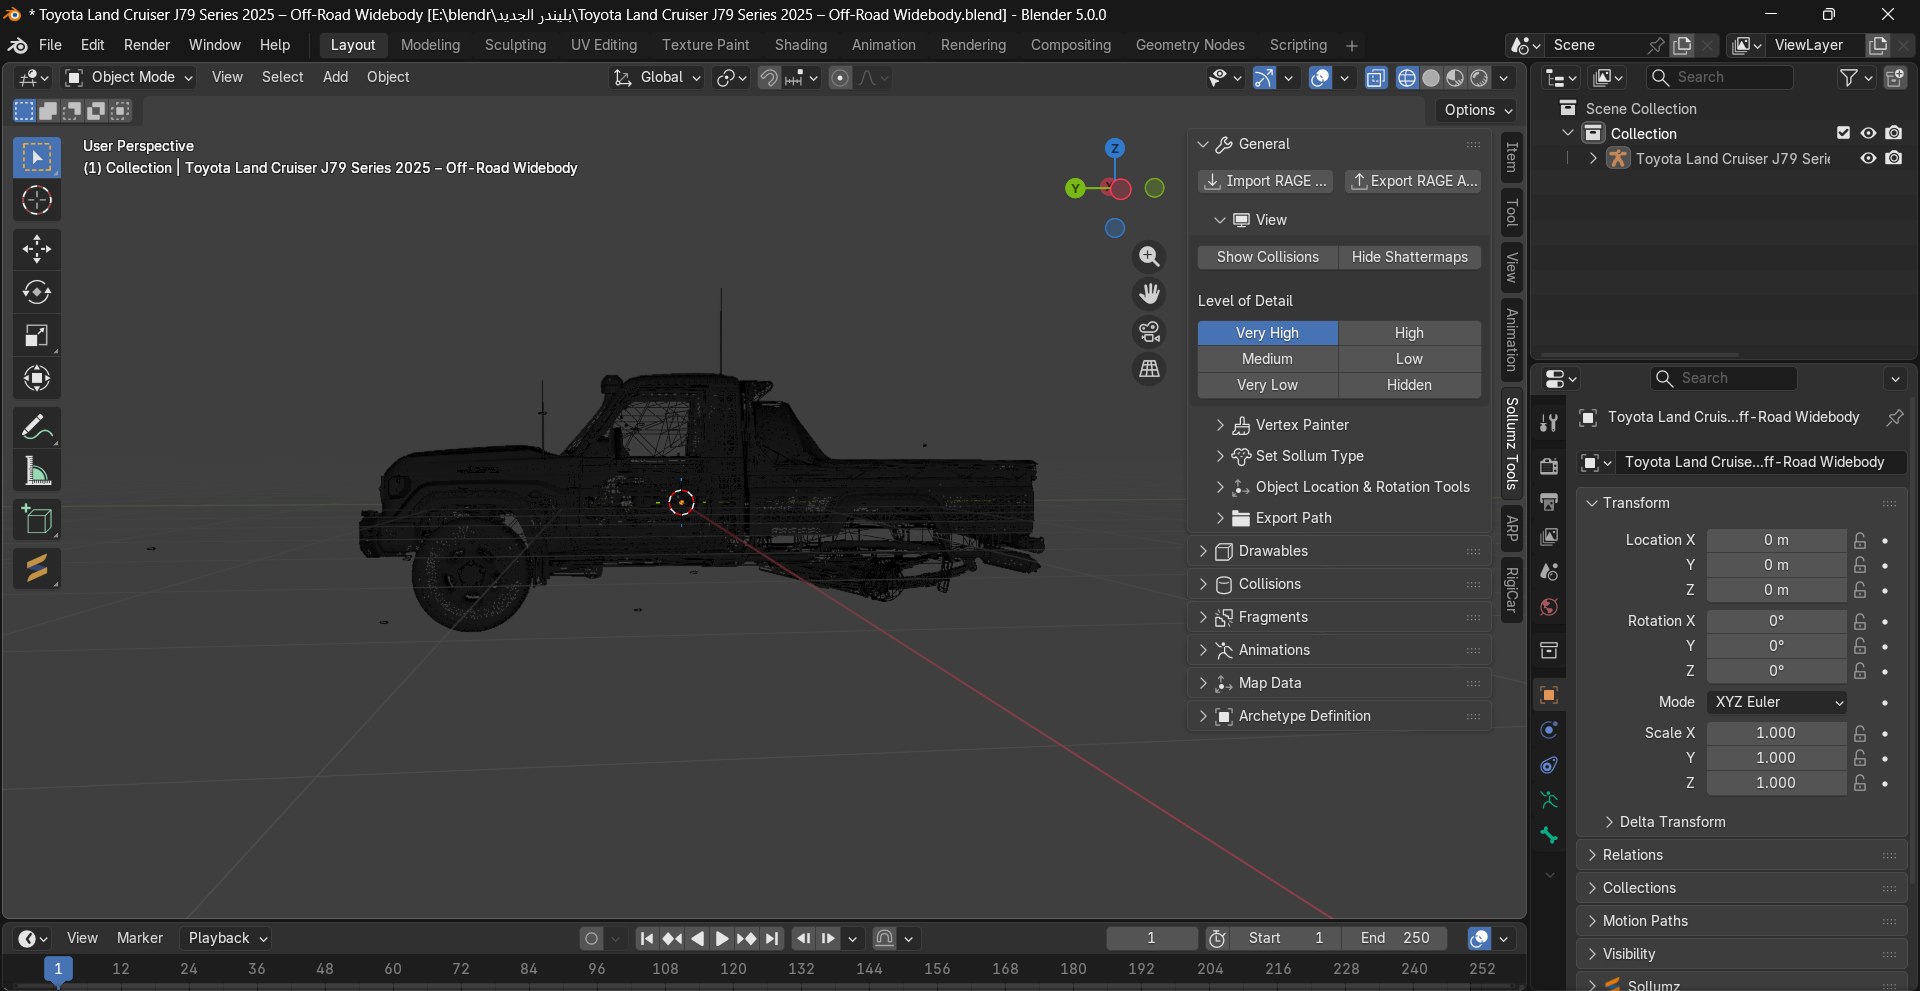Image resolution: width=1920 pixels, height=991 pixels.
Task: Open the Tool properties tab icon
Action: [1549, 423]
